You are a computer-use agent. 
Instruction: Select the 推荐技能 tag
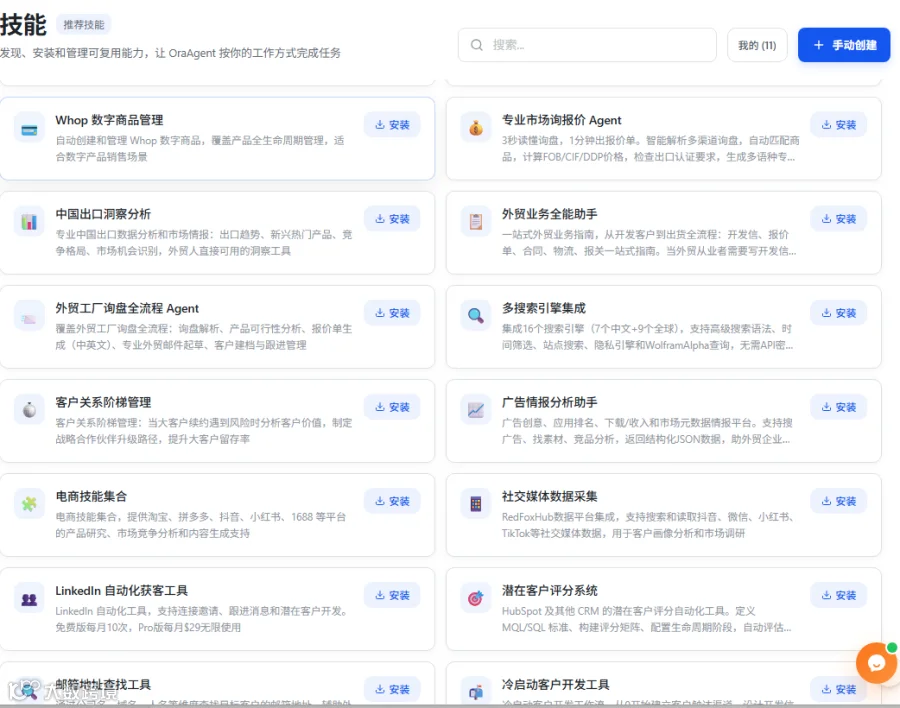pyautogui.click(x=84, y=25)
